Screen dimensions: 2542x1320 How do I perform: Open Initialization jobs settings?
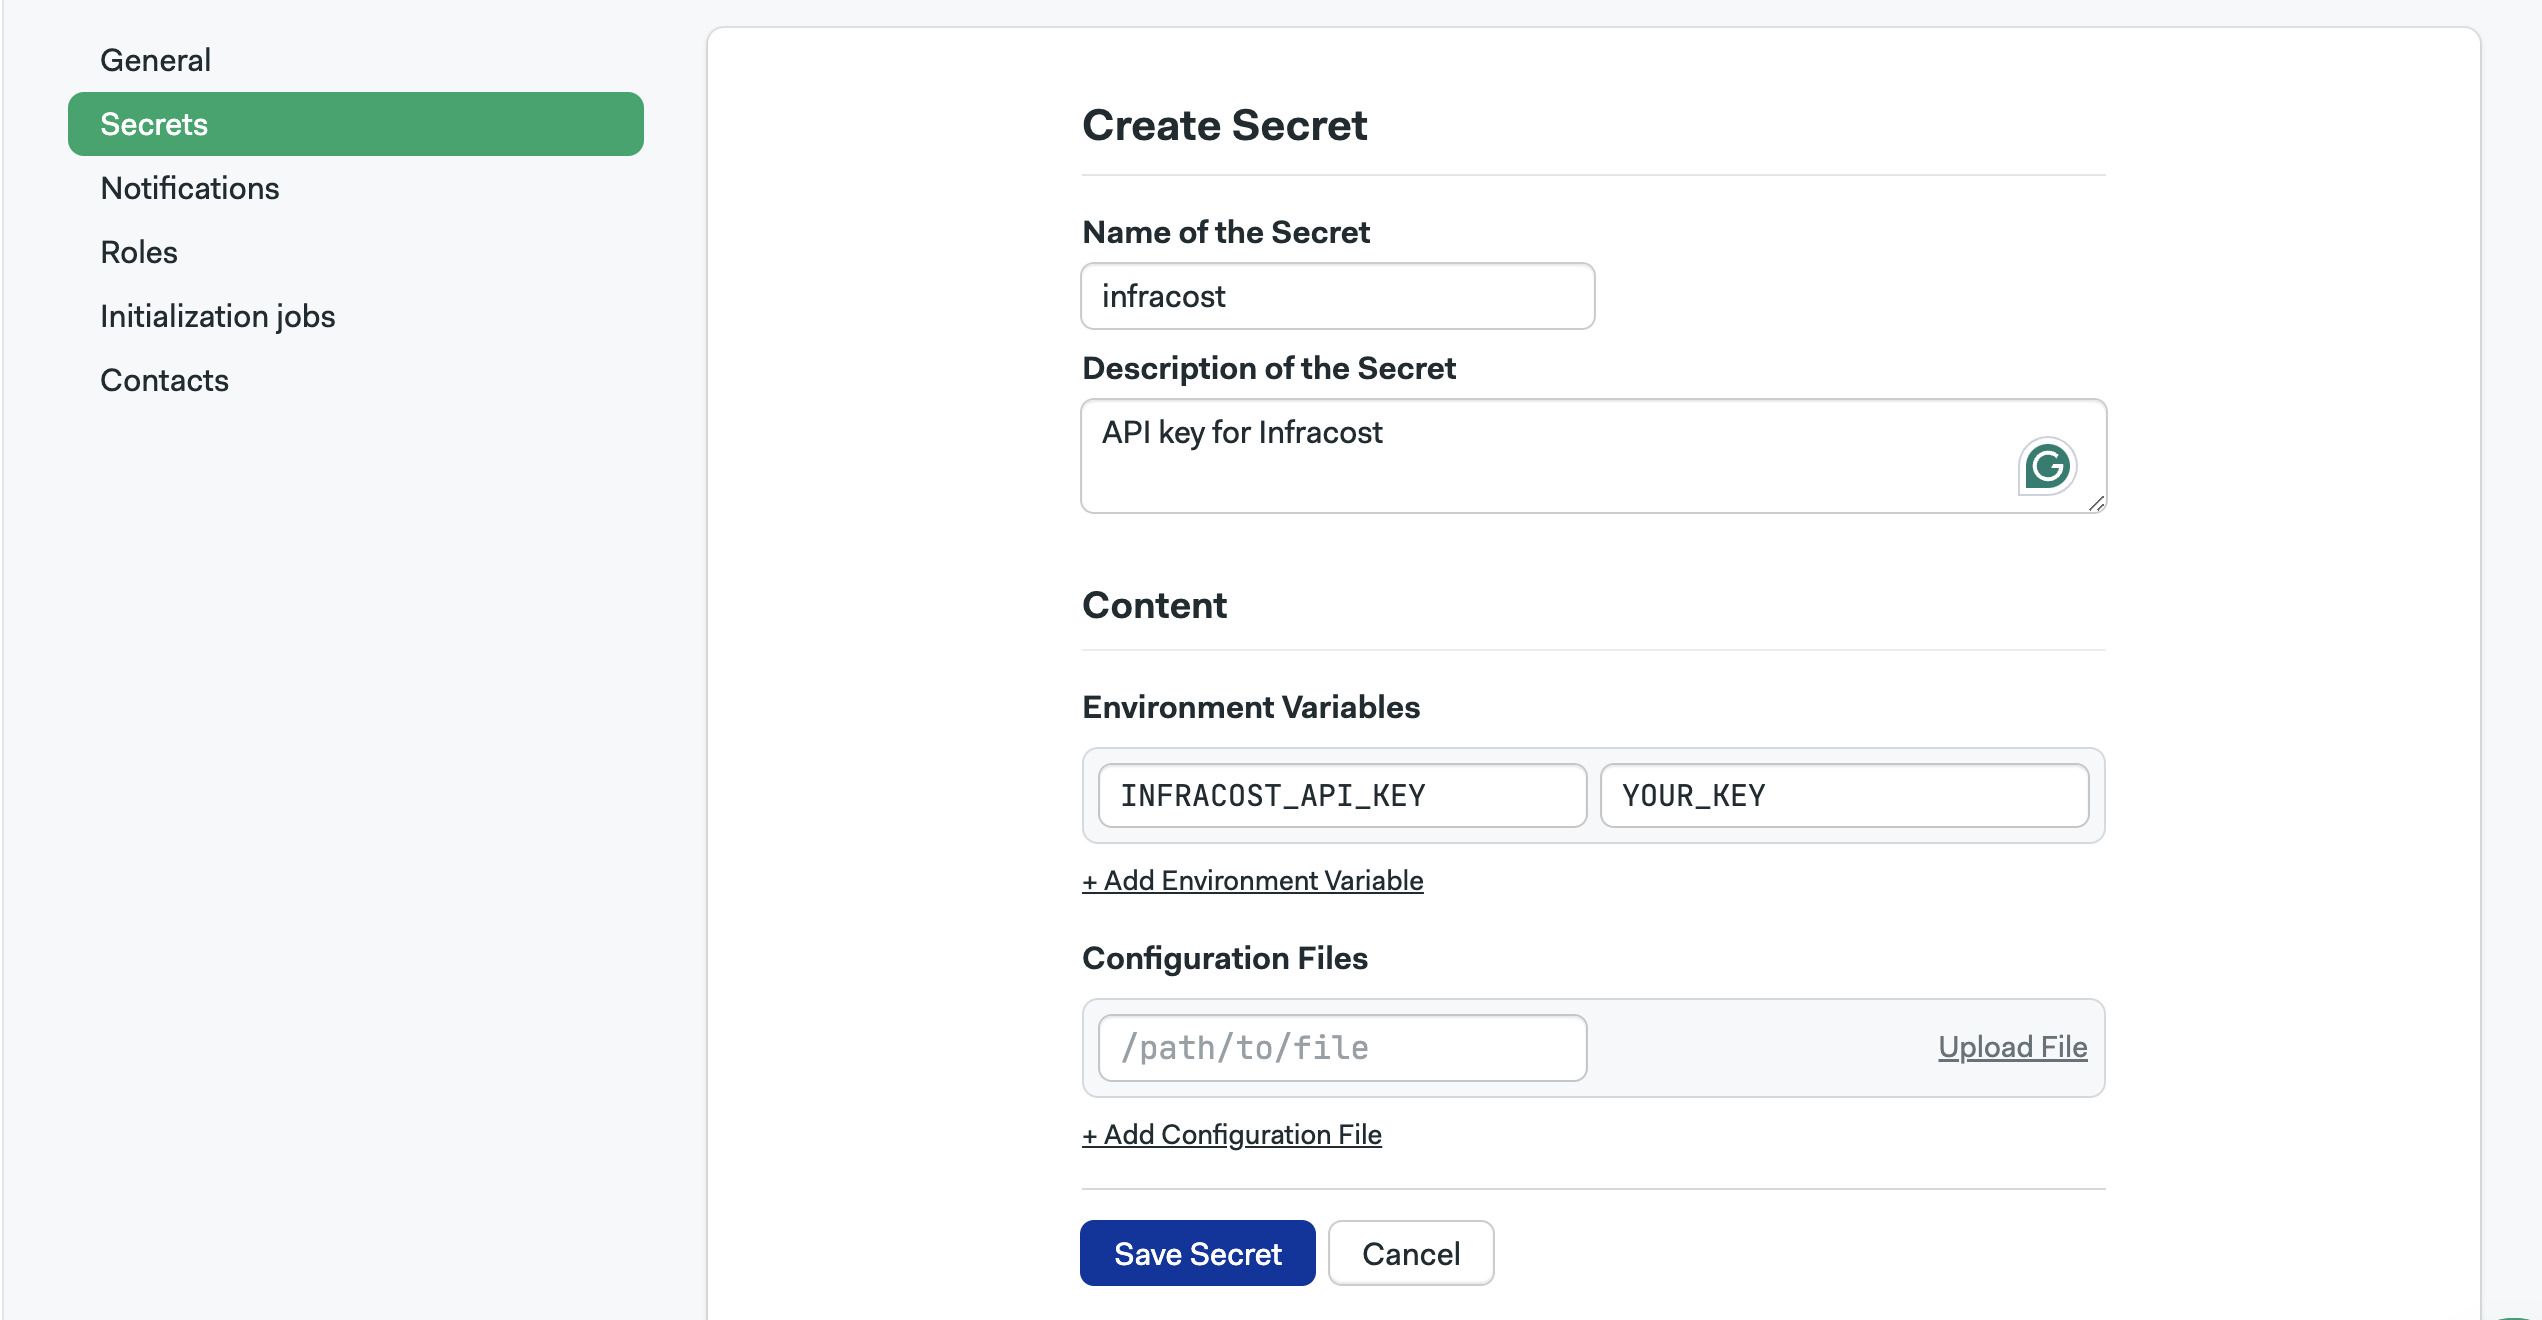(x=218, y=316)
